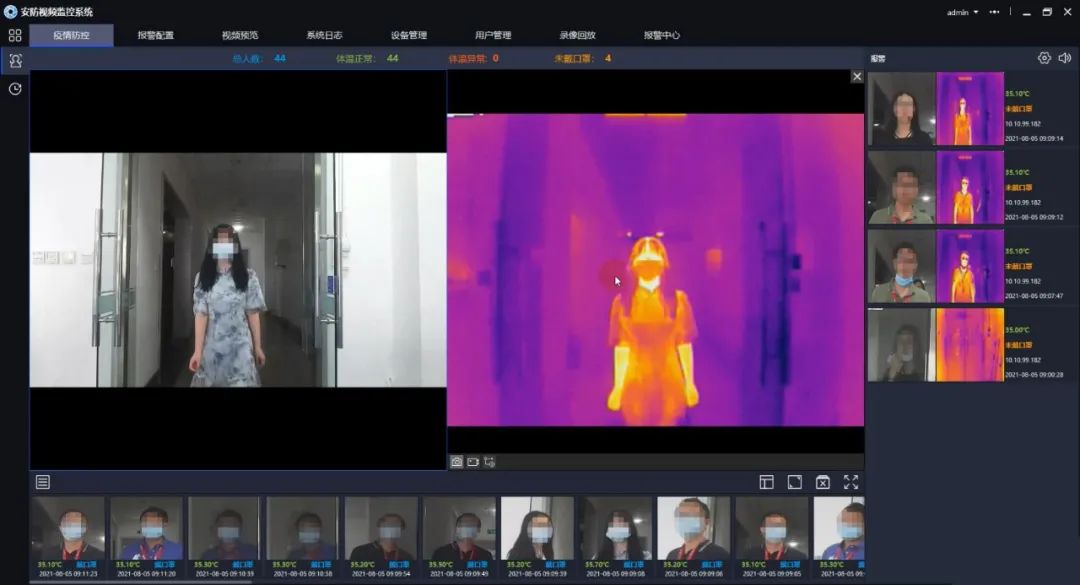Click the app logo in title bar
Image resolution: width=1080 pixels, height=585 pixels.
click(10, 12)
